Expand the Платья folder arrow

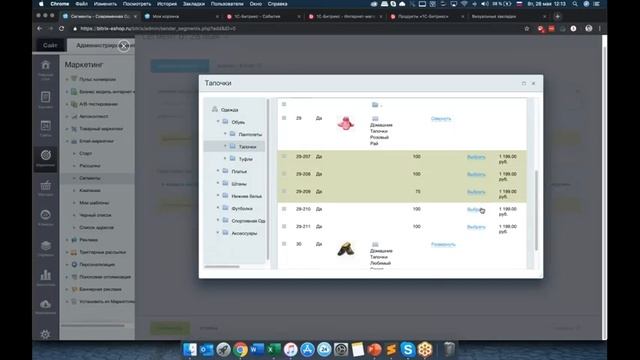pos(218,171)
